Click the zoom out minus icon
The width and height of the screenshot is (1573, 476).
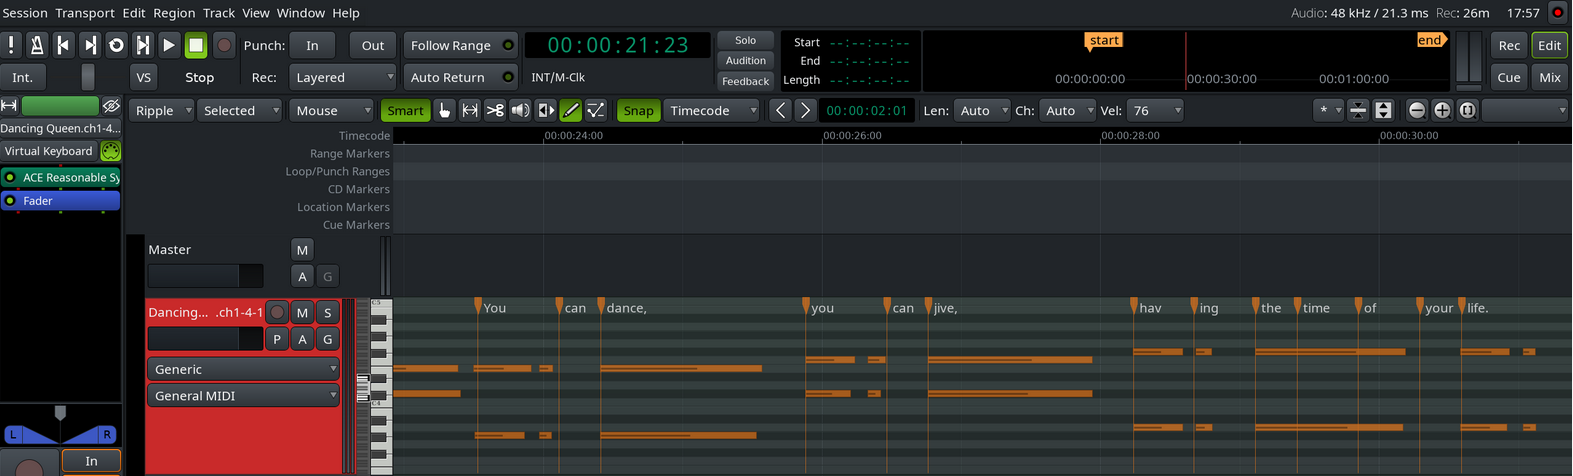[x=1417, y=110]
